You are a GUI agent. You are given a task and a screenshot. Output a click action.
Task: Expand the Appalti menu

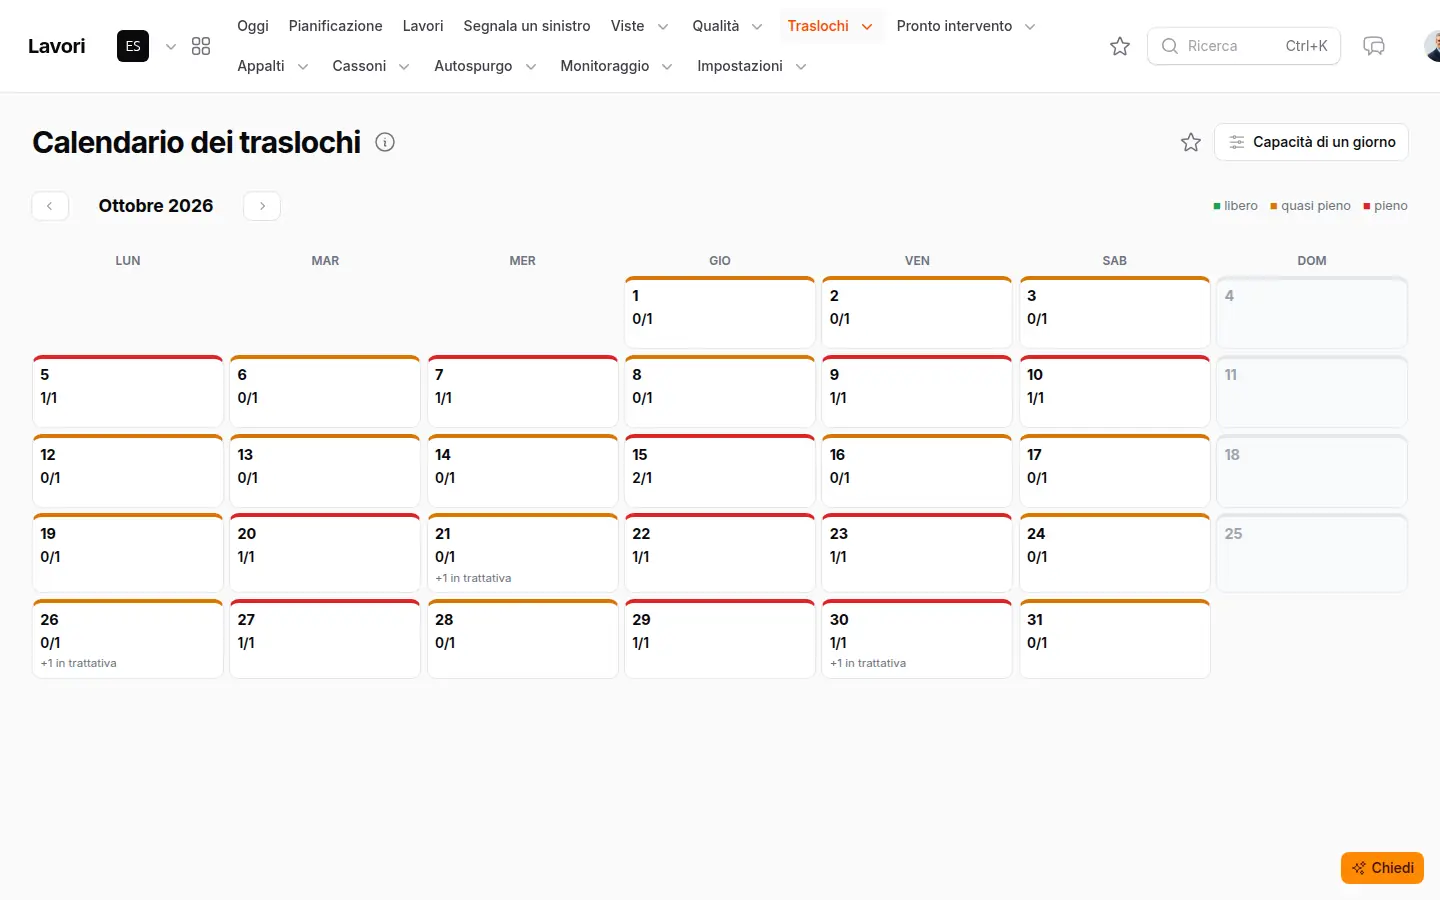273,66
